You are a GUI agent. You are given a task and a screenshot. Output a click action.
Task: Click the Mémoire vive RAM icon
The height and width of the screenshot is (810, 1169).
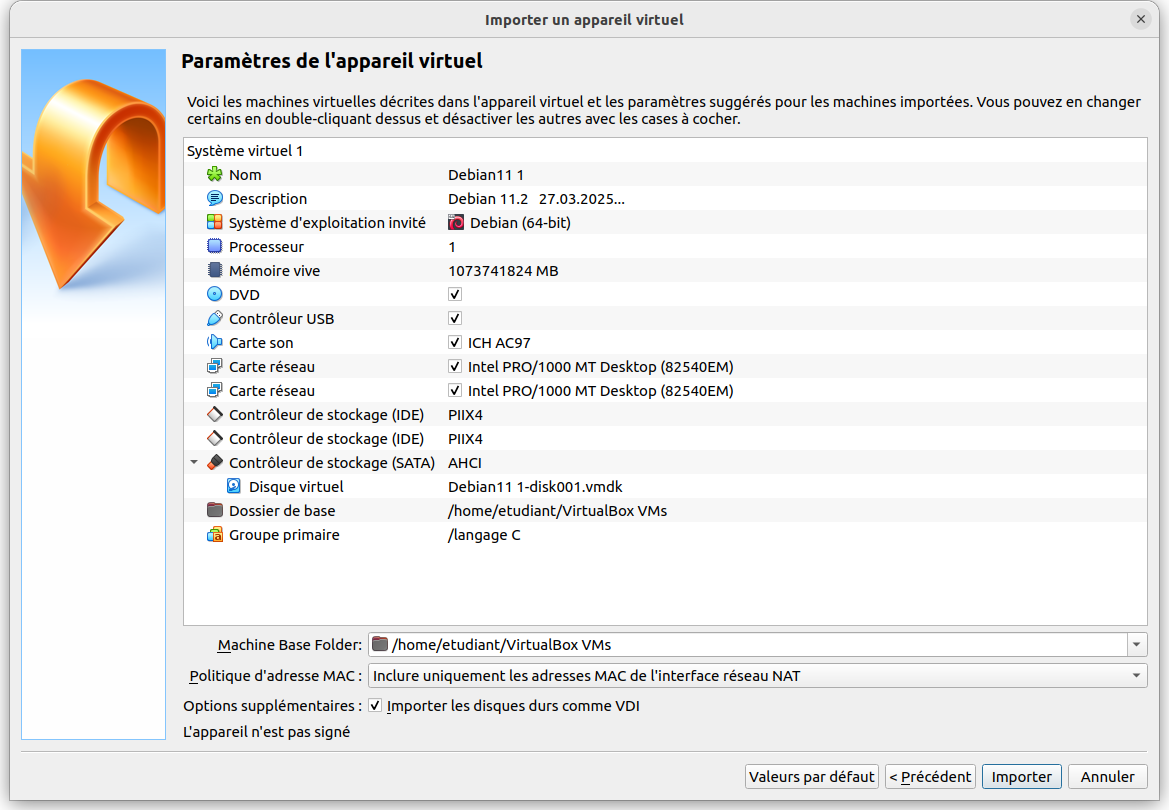click(214, 271)
